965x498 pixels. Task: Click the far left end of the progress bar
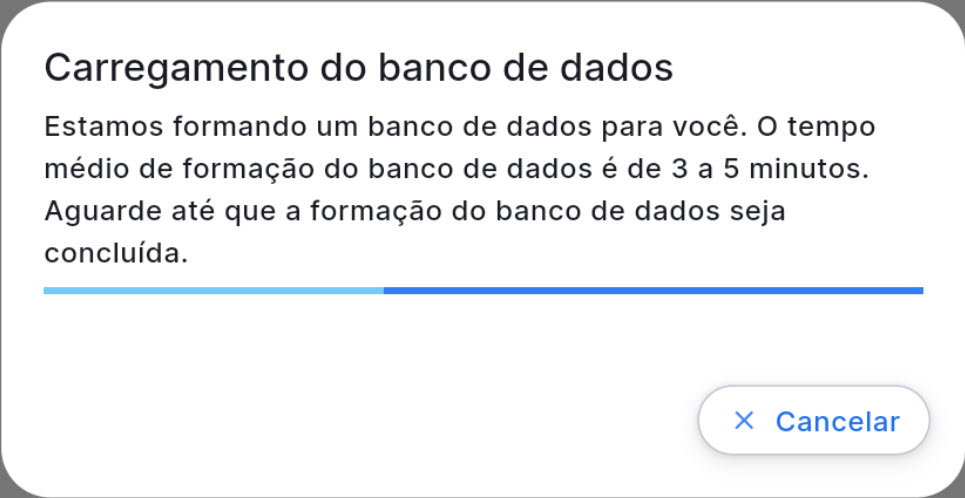48,291
